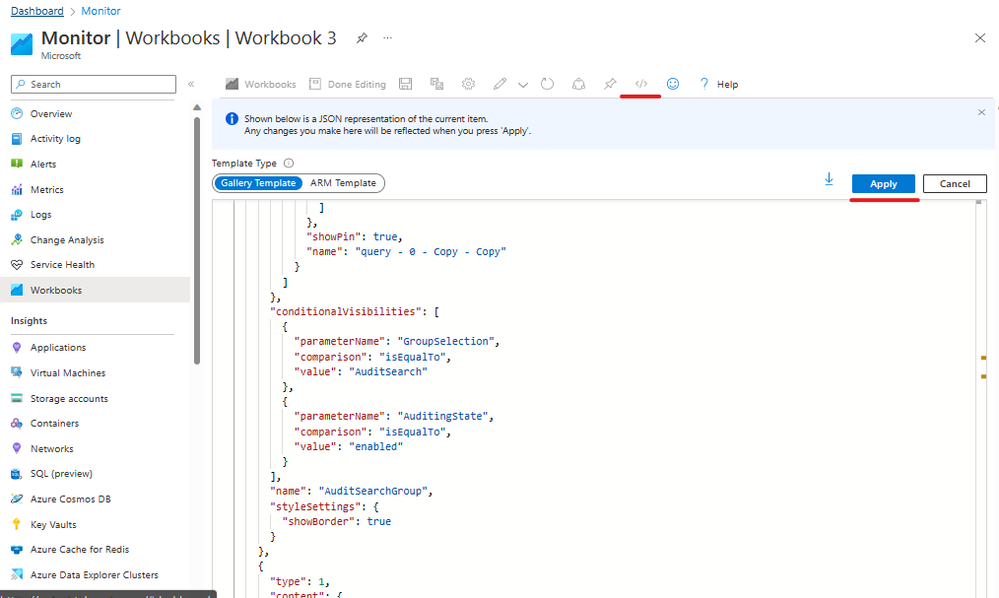Screen dimensions: 999x598
Task: Pin the blade using the title pin icon
Action: pos(362,38)
